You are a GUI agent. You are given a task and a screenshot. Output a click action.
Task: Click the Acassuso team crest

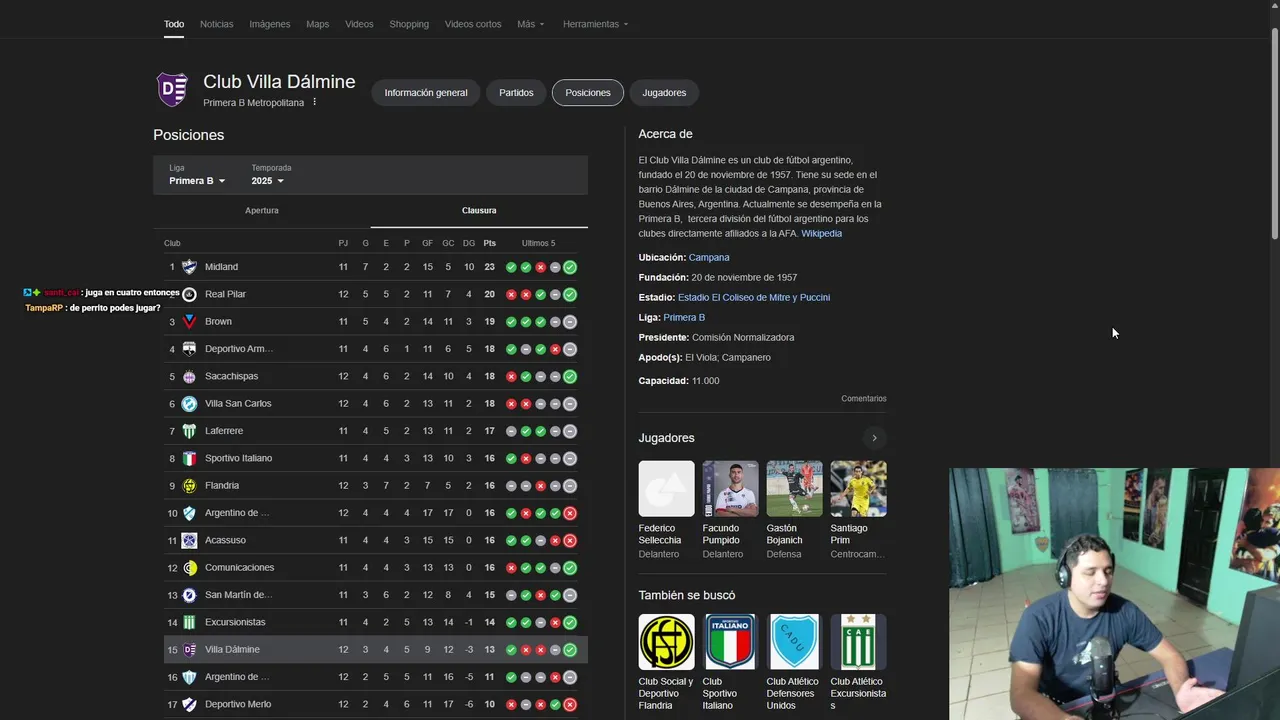[189, 540]
